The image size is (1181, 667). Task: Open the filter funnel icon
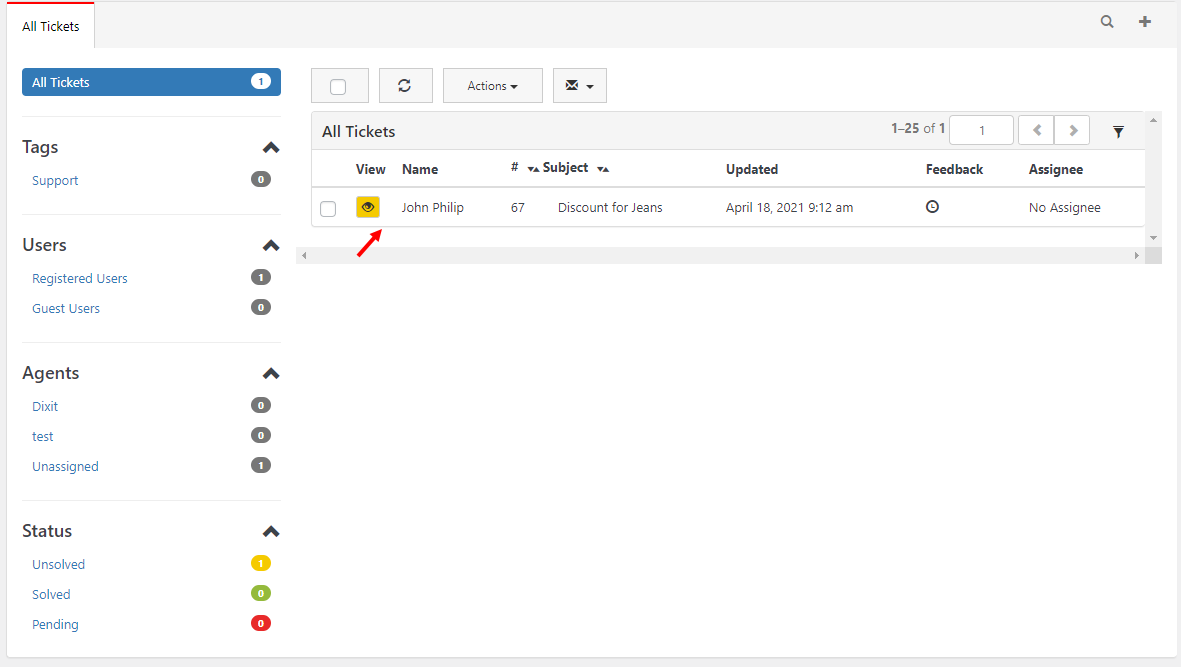1118,132
